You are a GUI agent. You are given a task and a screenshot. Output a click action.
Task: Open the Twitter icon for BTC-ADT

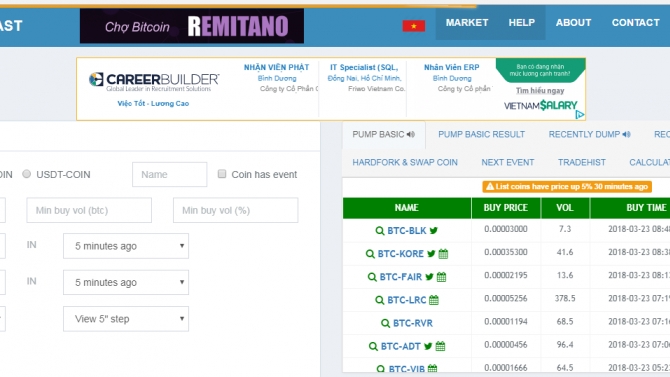coord(428,346)
